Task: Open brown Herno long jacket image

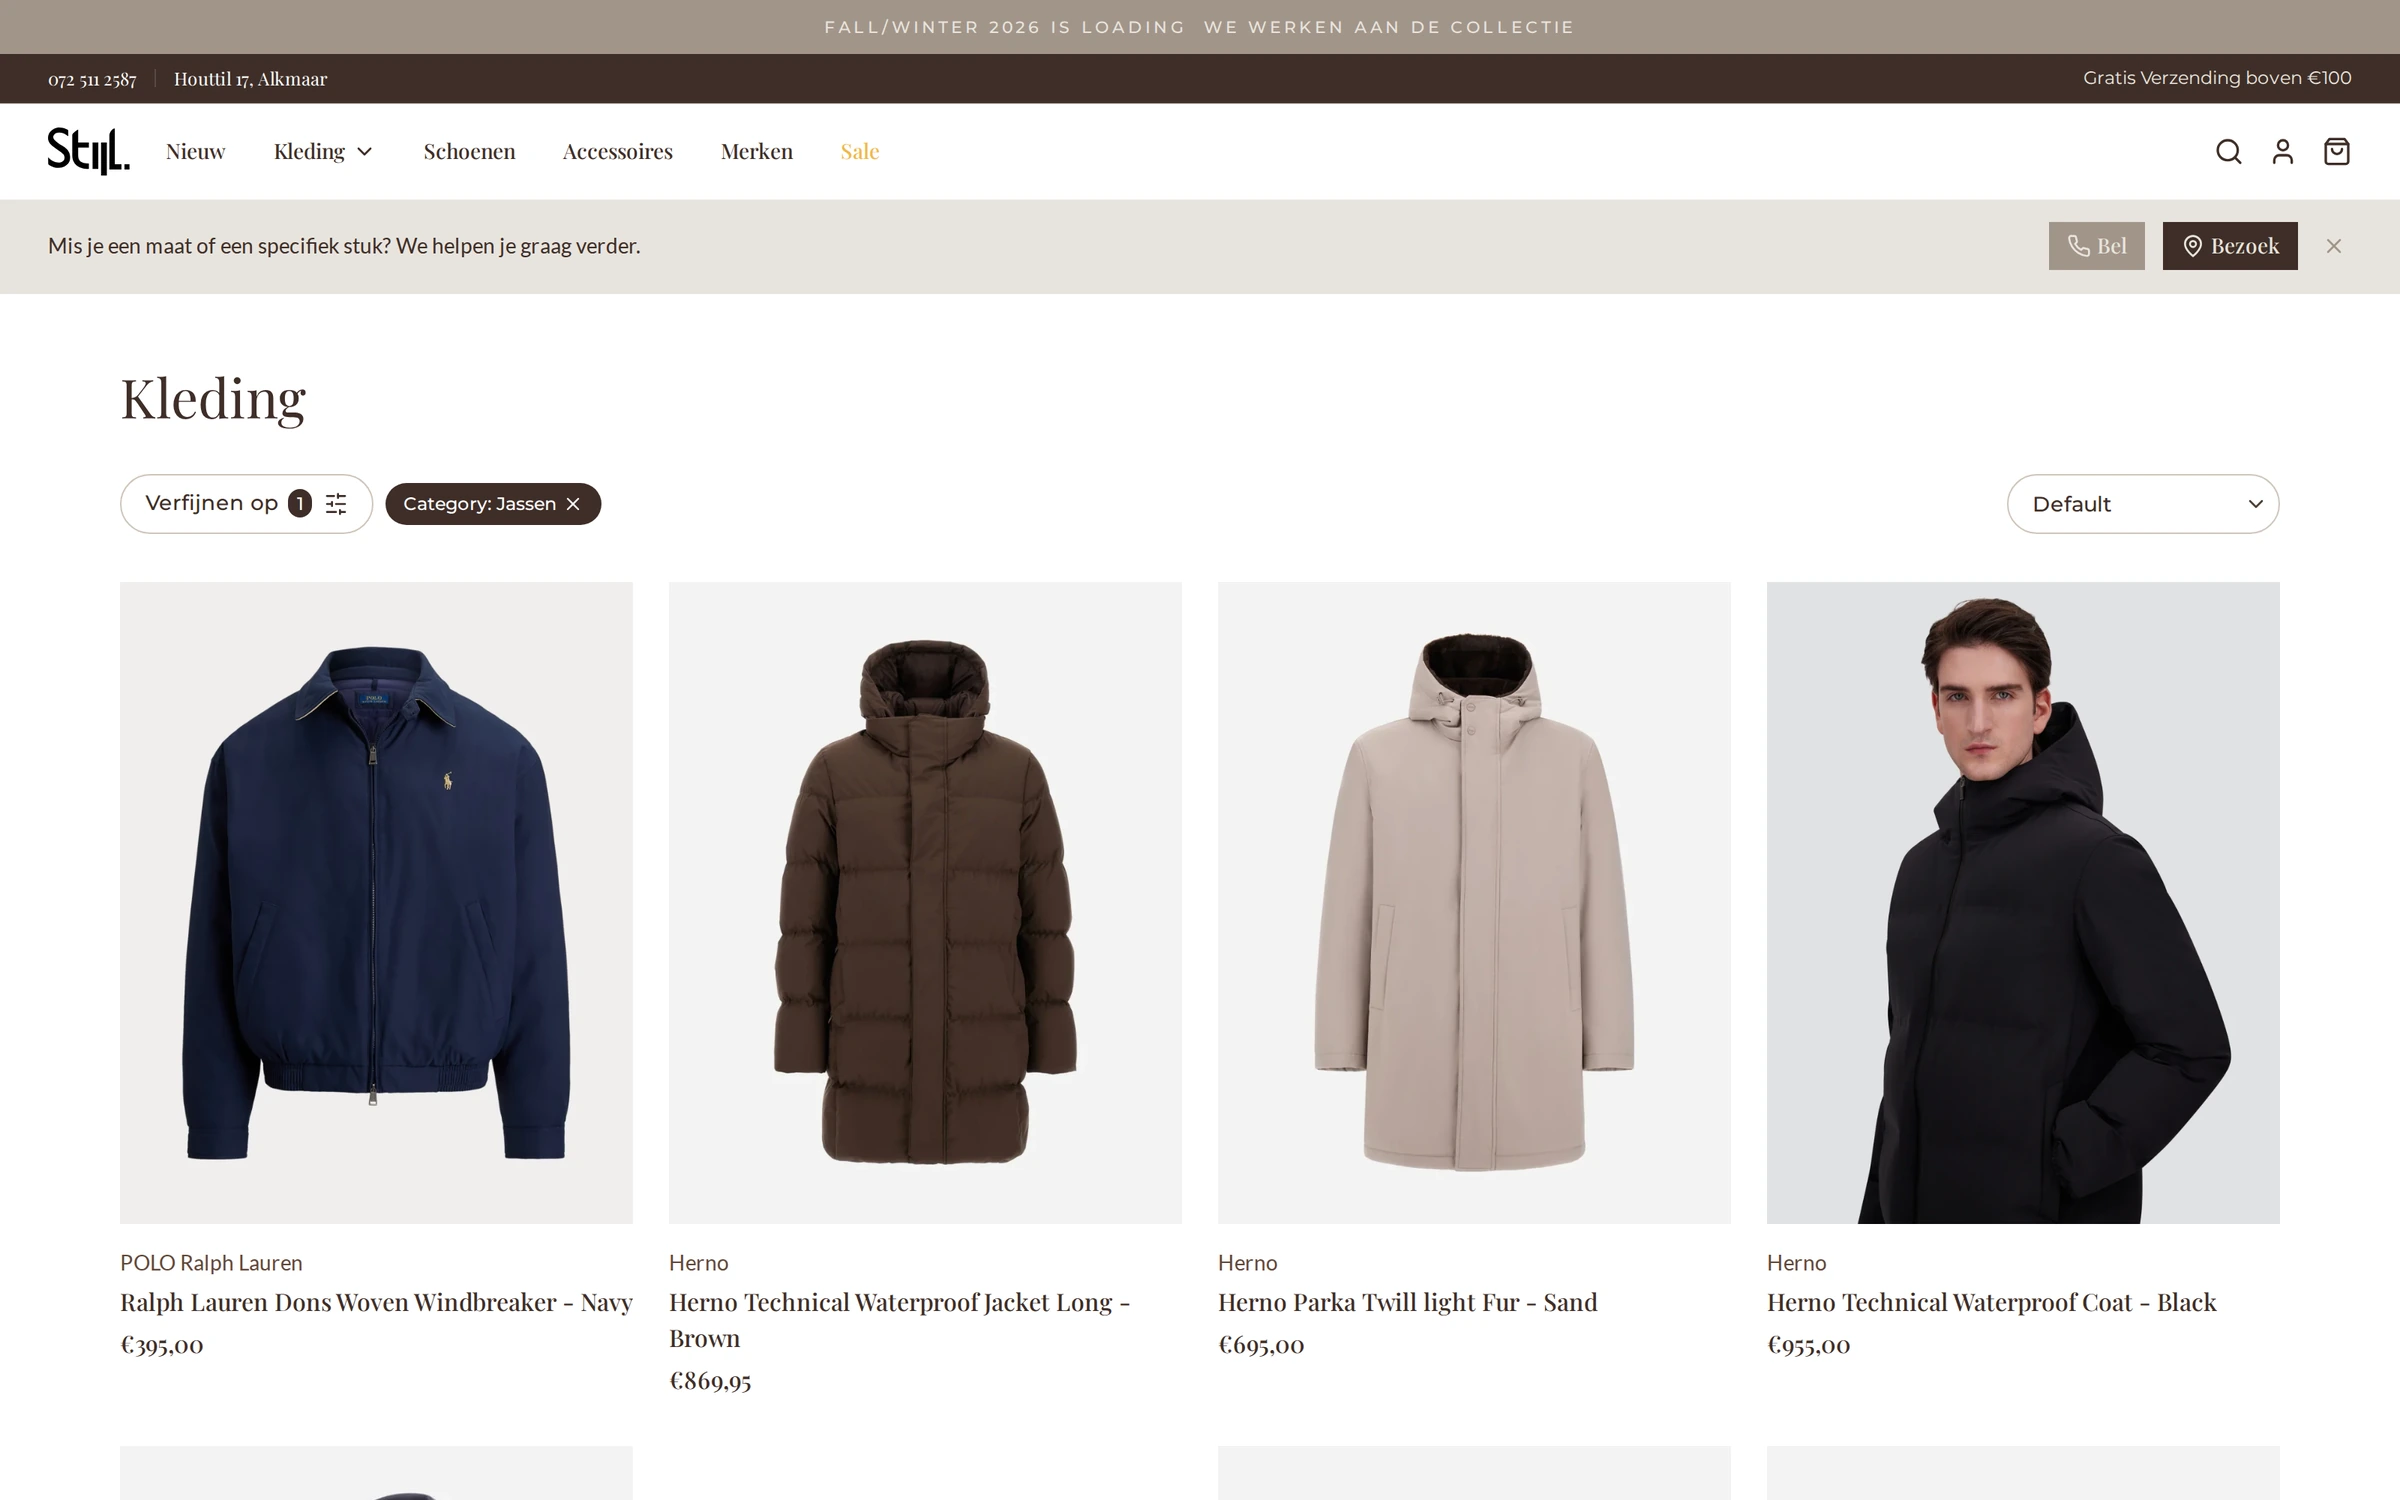Action: (925, 903)
